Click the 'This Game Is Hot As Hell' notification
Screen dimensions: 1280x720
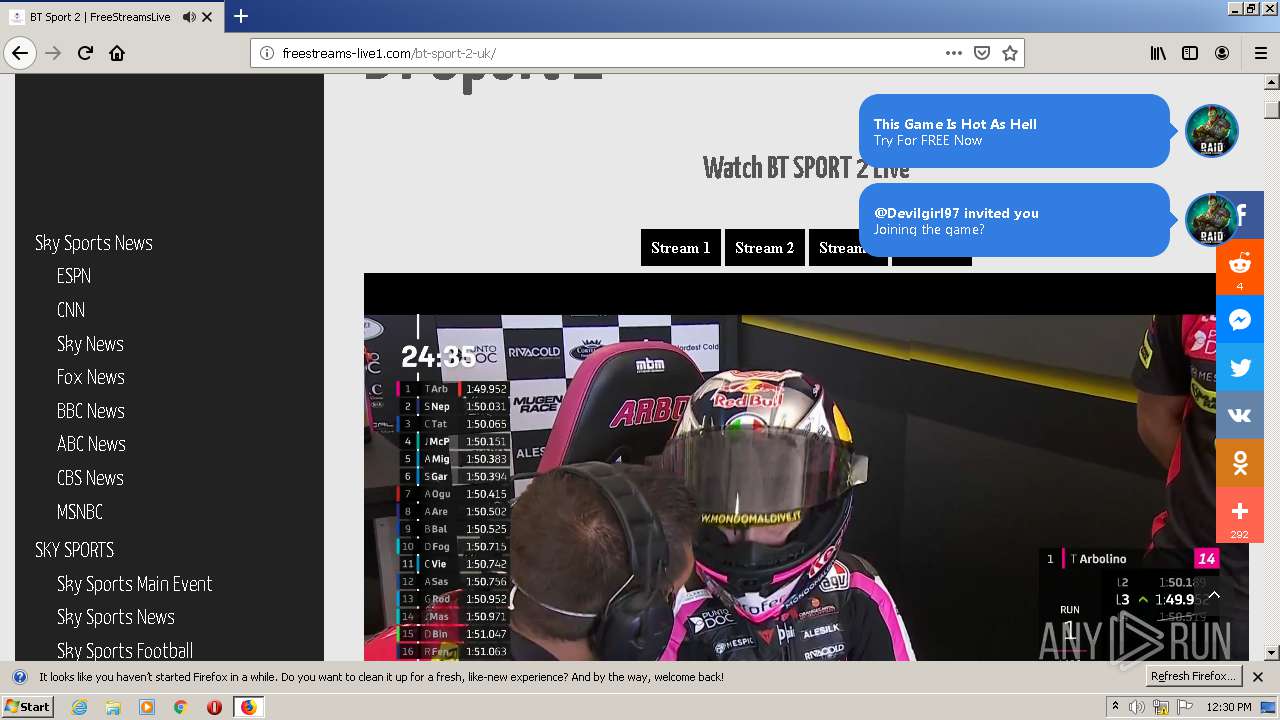[x=1014, y=131]
